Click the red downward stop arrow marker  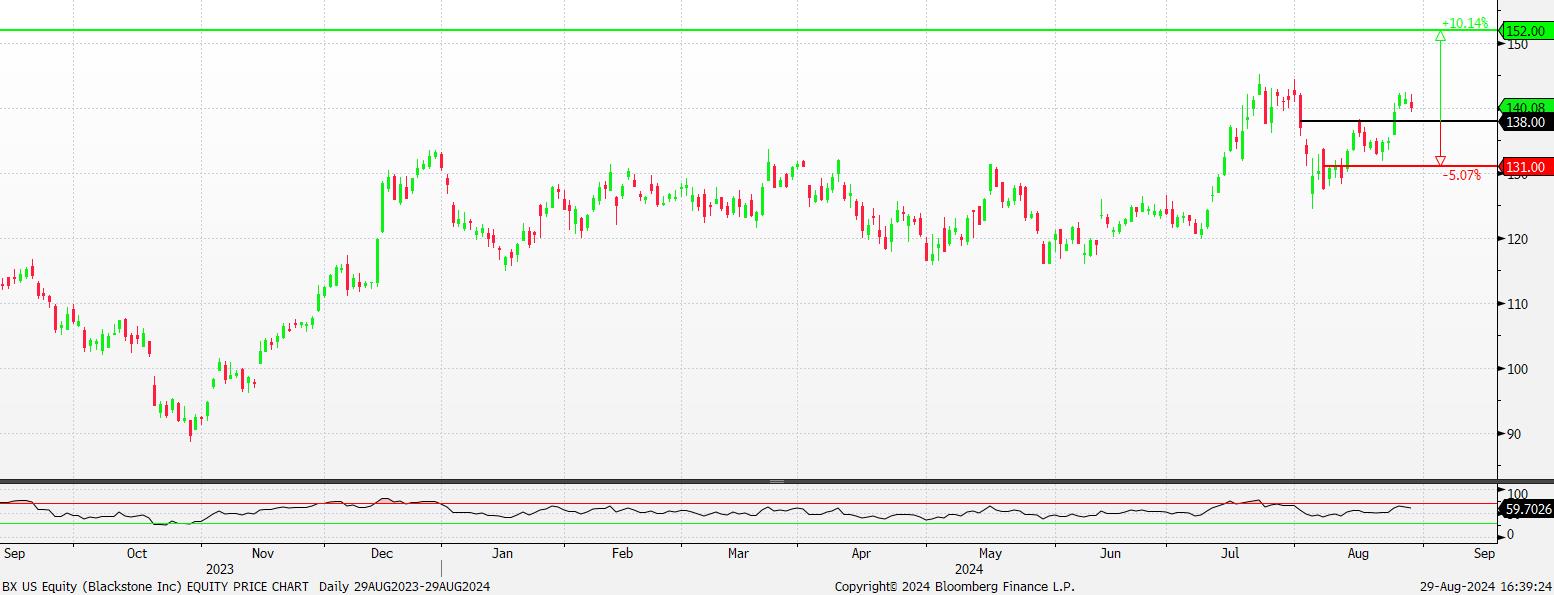tap(1440, 160)
